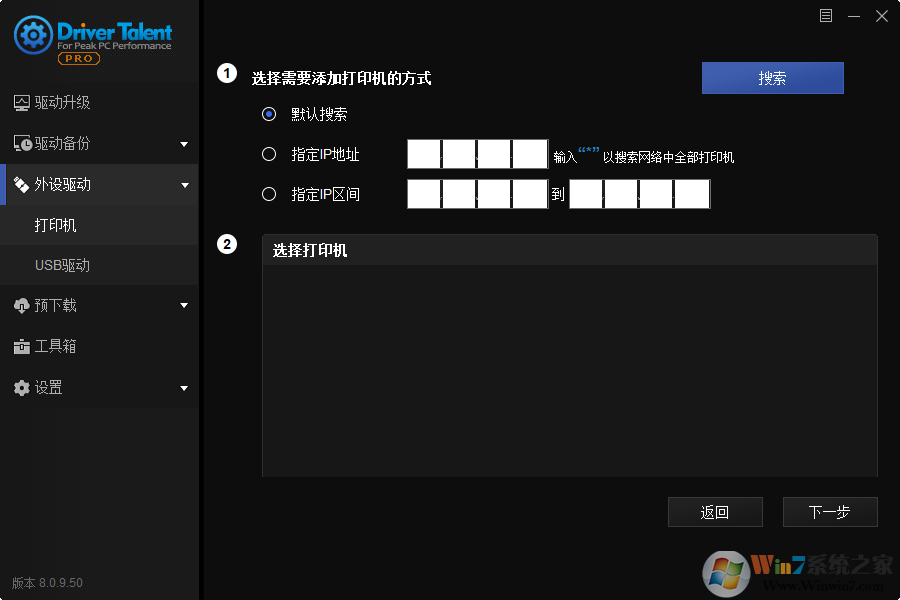This screenshot has width=900, height=600.
Task: Collapse the 外设驱动 expander arrow
Action: click(x=184, y=184)
